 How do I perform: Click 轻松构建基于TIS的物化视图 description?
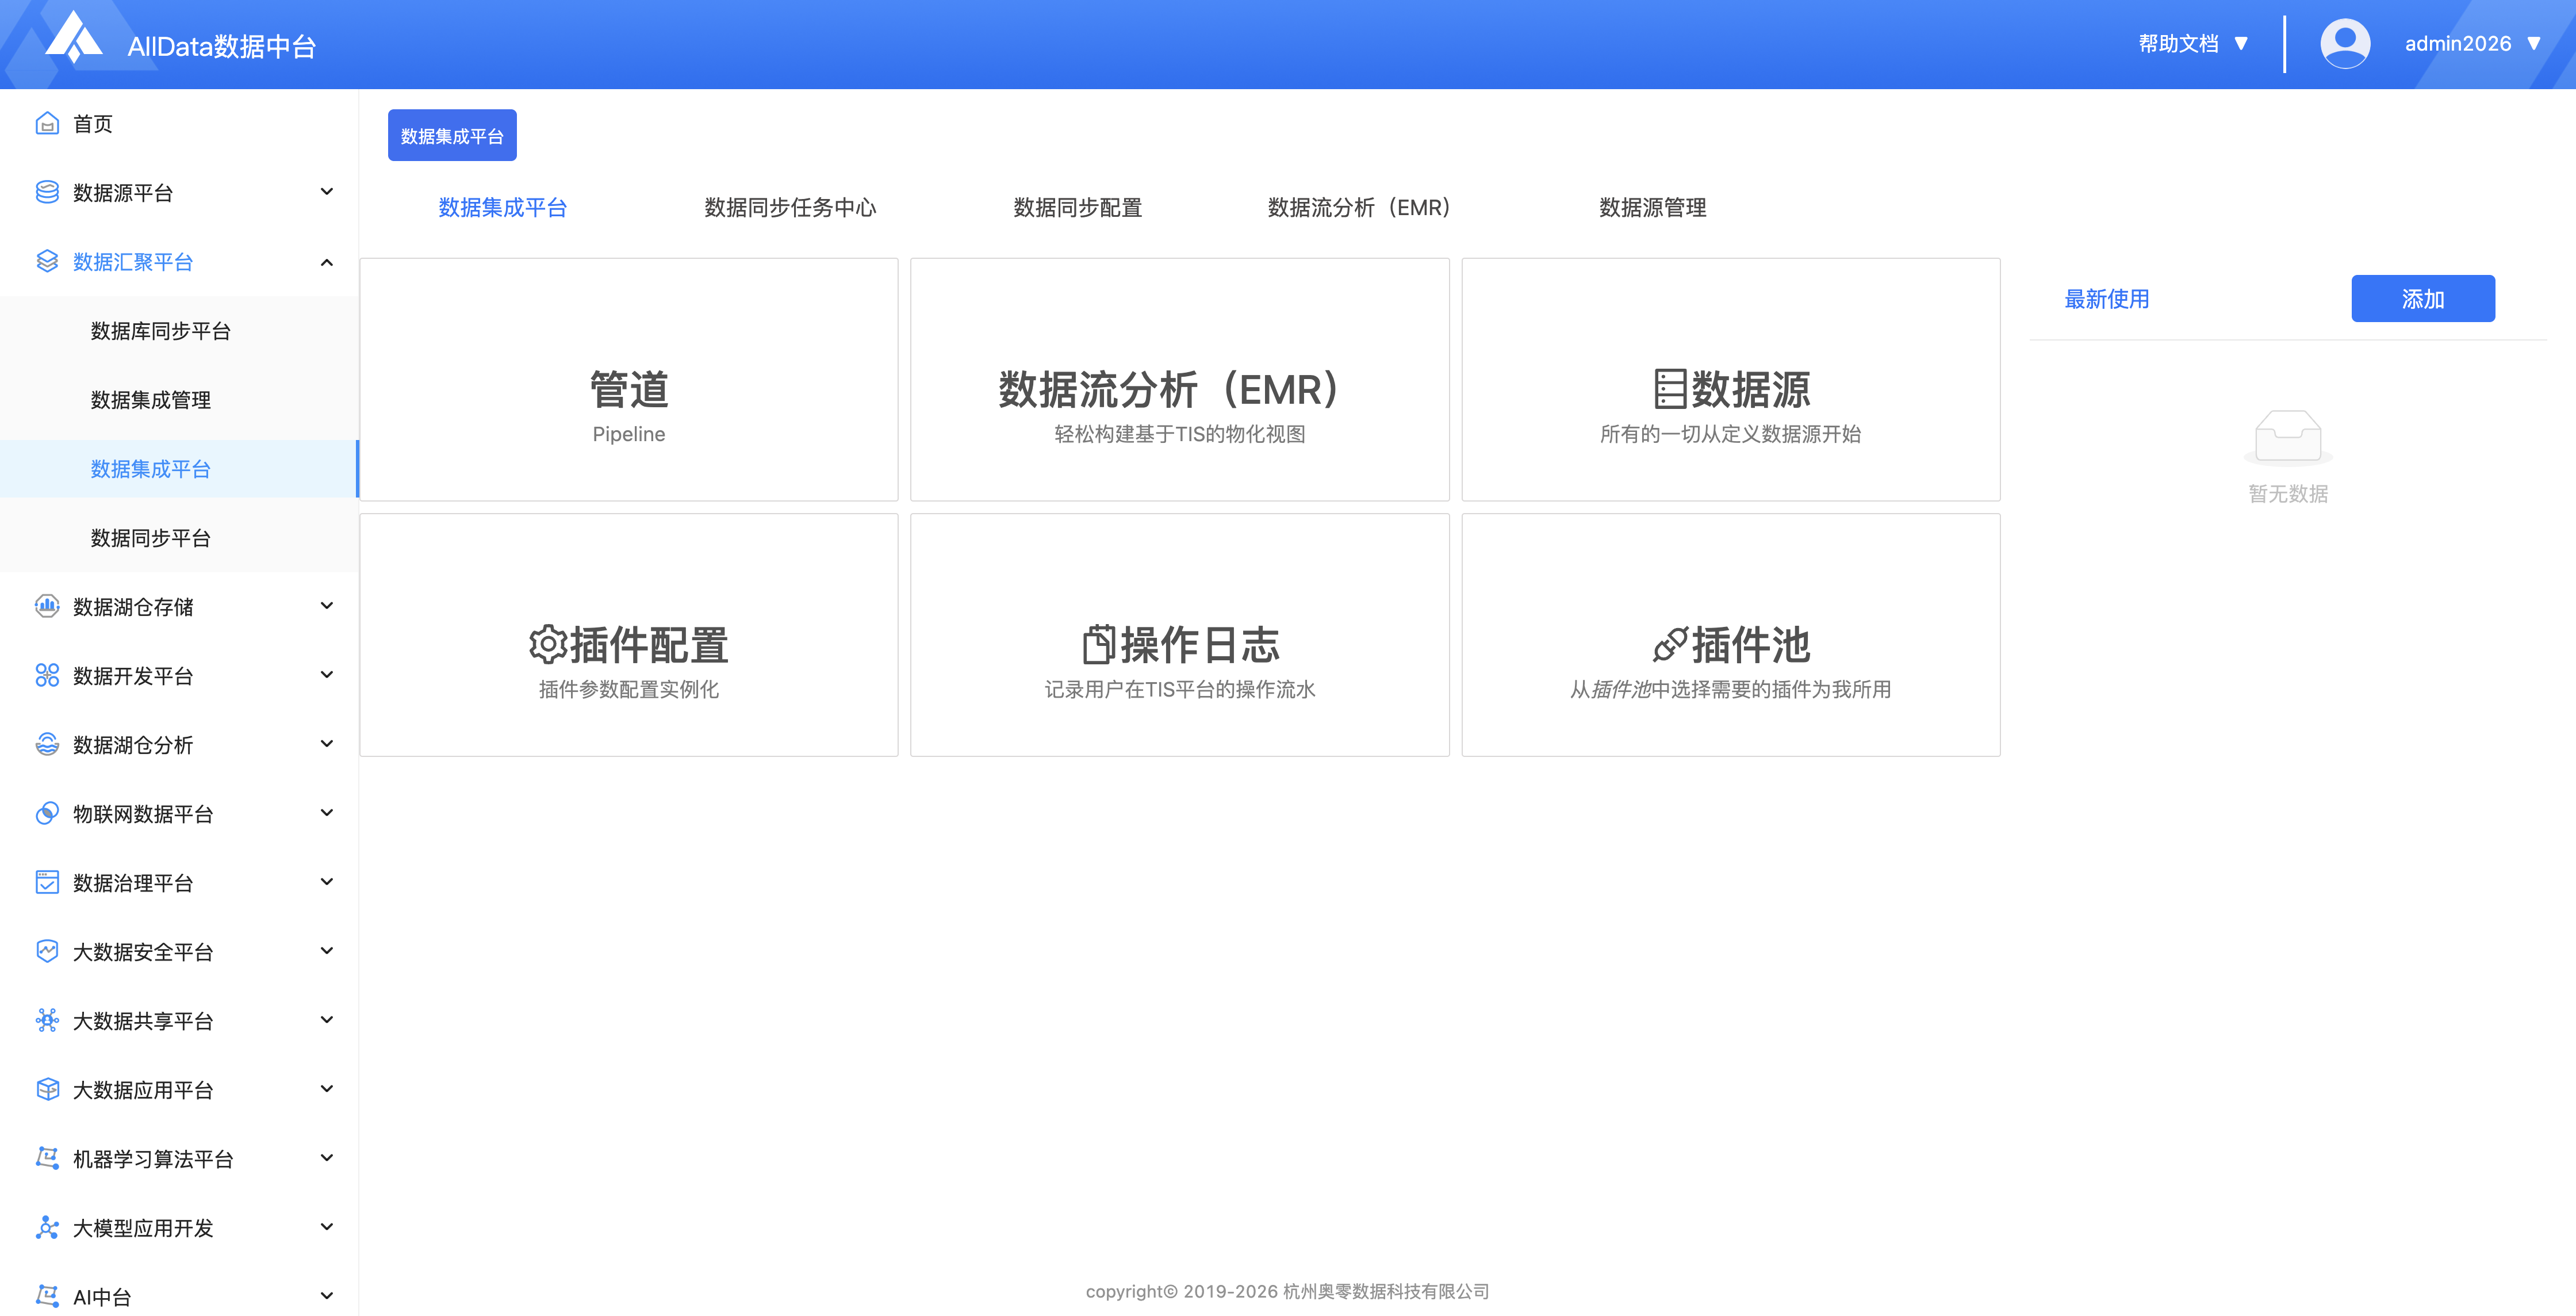click(x=1180, y=433)
